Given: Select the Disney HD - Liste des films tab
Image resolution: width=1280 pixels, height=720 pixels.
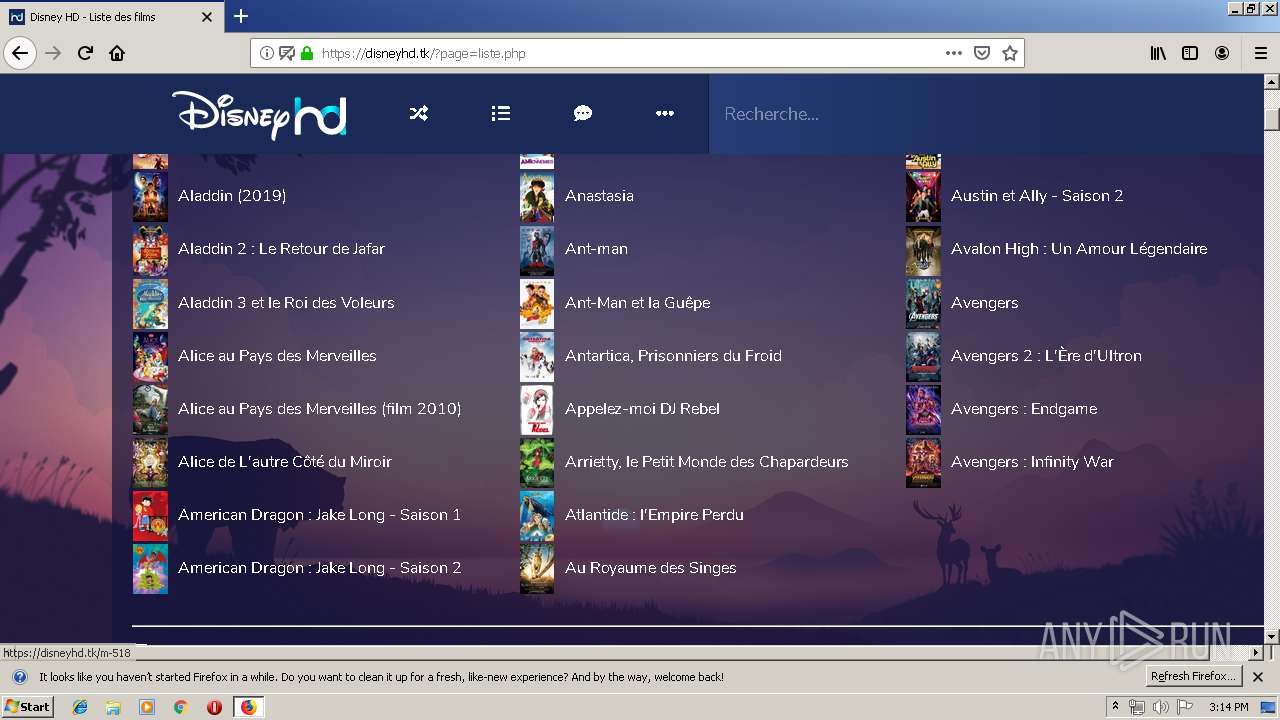Looking at the screenshot, I should [x=111, y=17].
